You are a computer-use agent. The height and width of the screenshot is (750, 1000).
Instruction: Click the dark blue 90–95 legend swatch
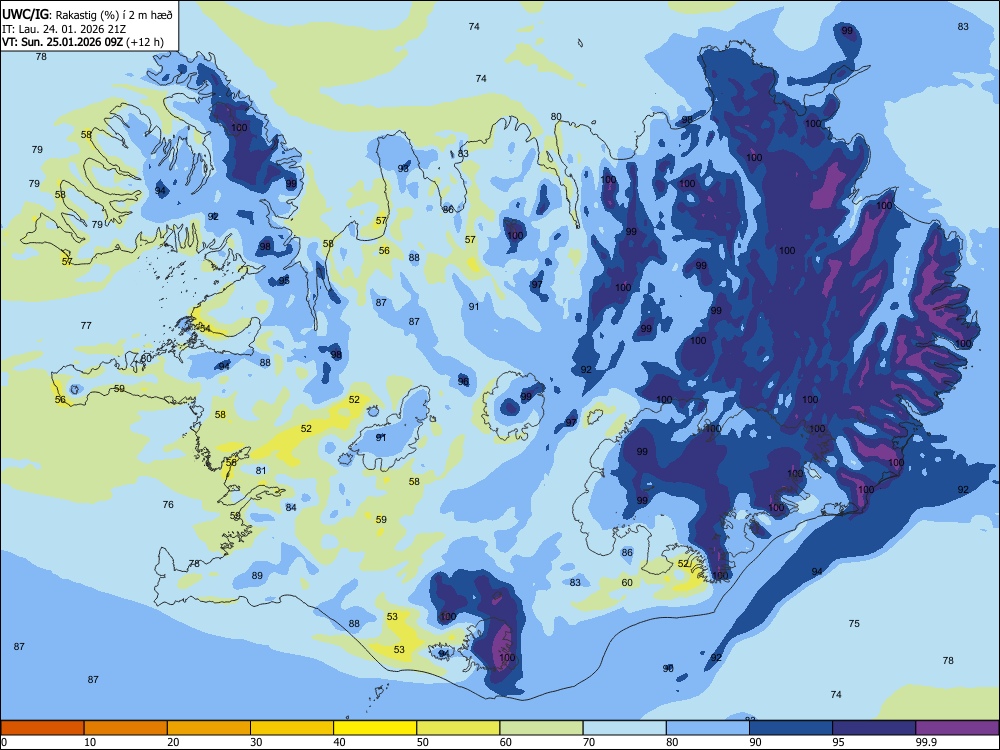tap(791, 728)
